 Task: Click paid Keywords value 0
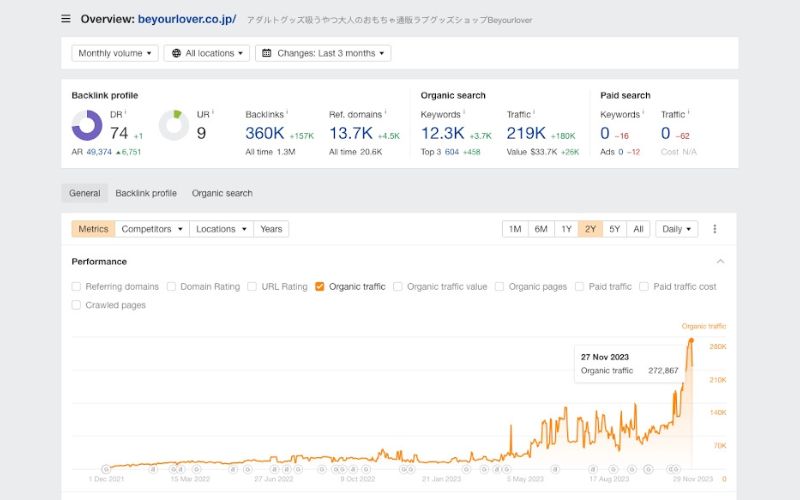pos(605,133)
